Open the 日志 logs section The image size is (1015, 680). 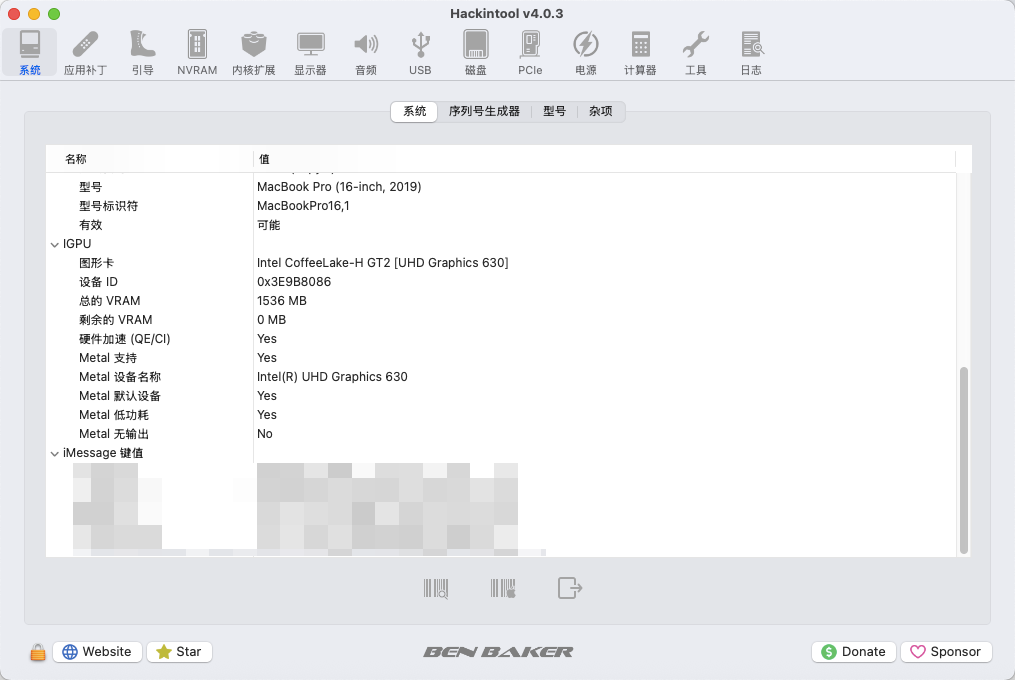(x=751, y=52)
